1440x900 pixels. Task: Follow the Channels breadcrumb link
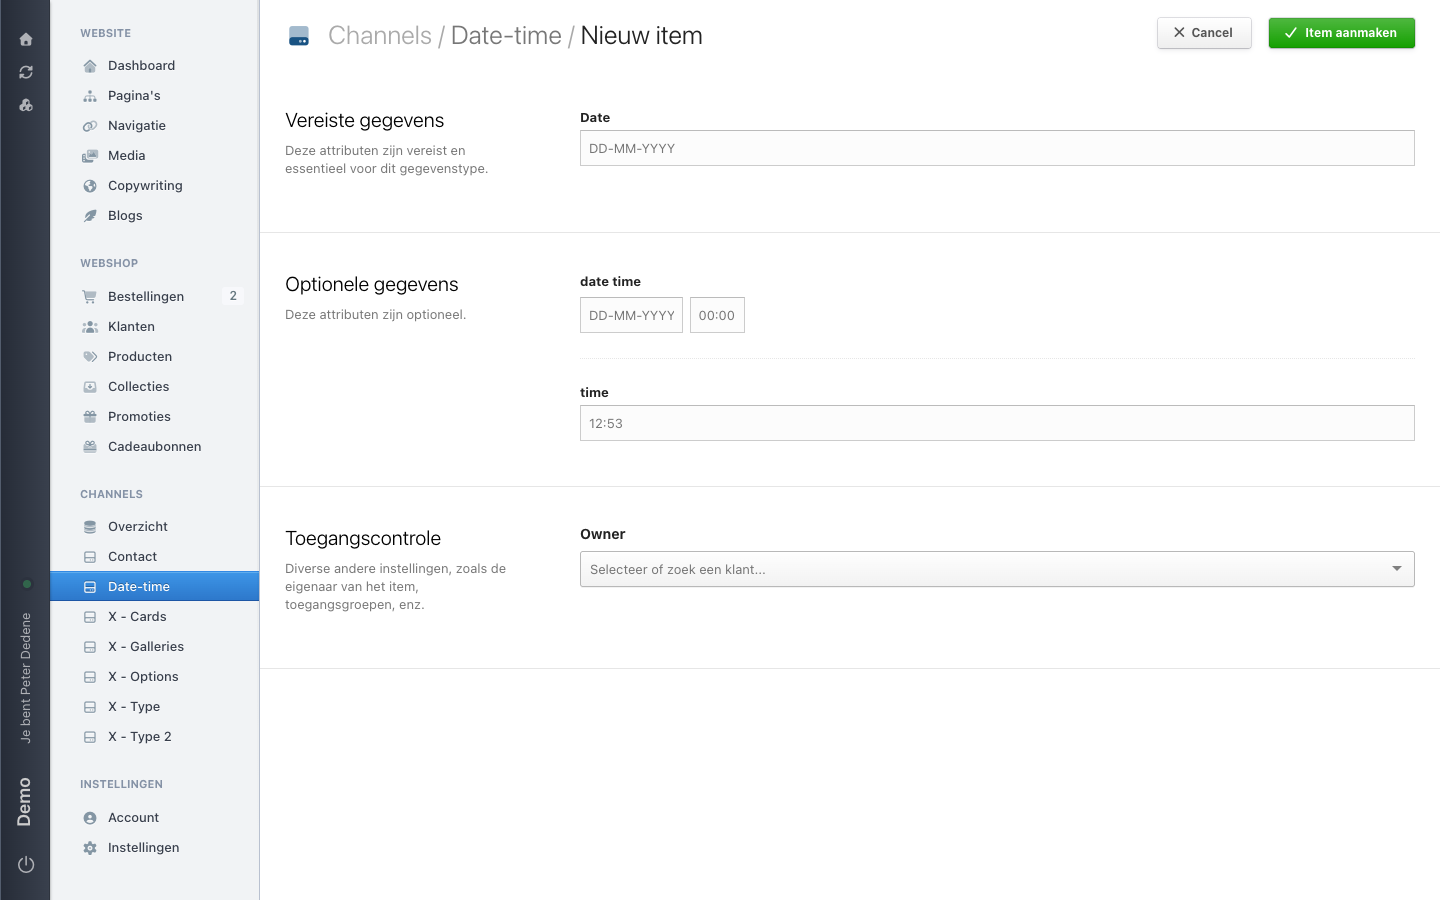coord(380,36)
